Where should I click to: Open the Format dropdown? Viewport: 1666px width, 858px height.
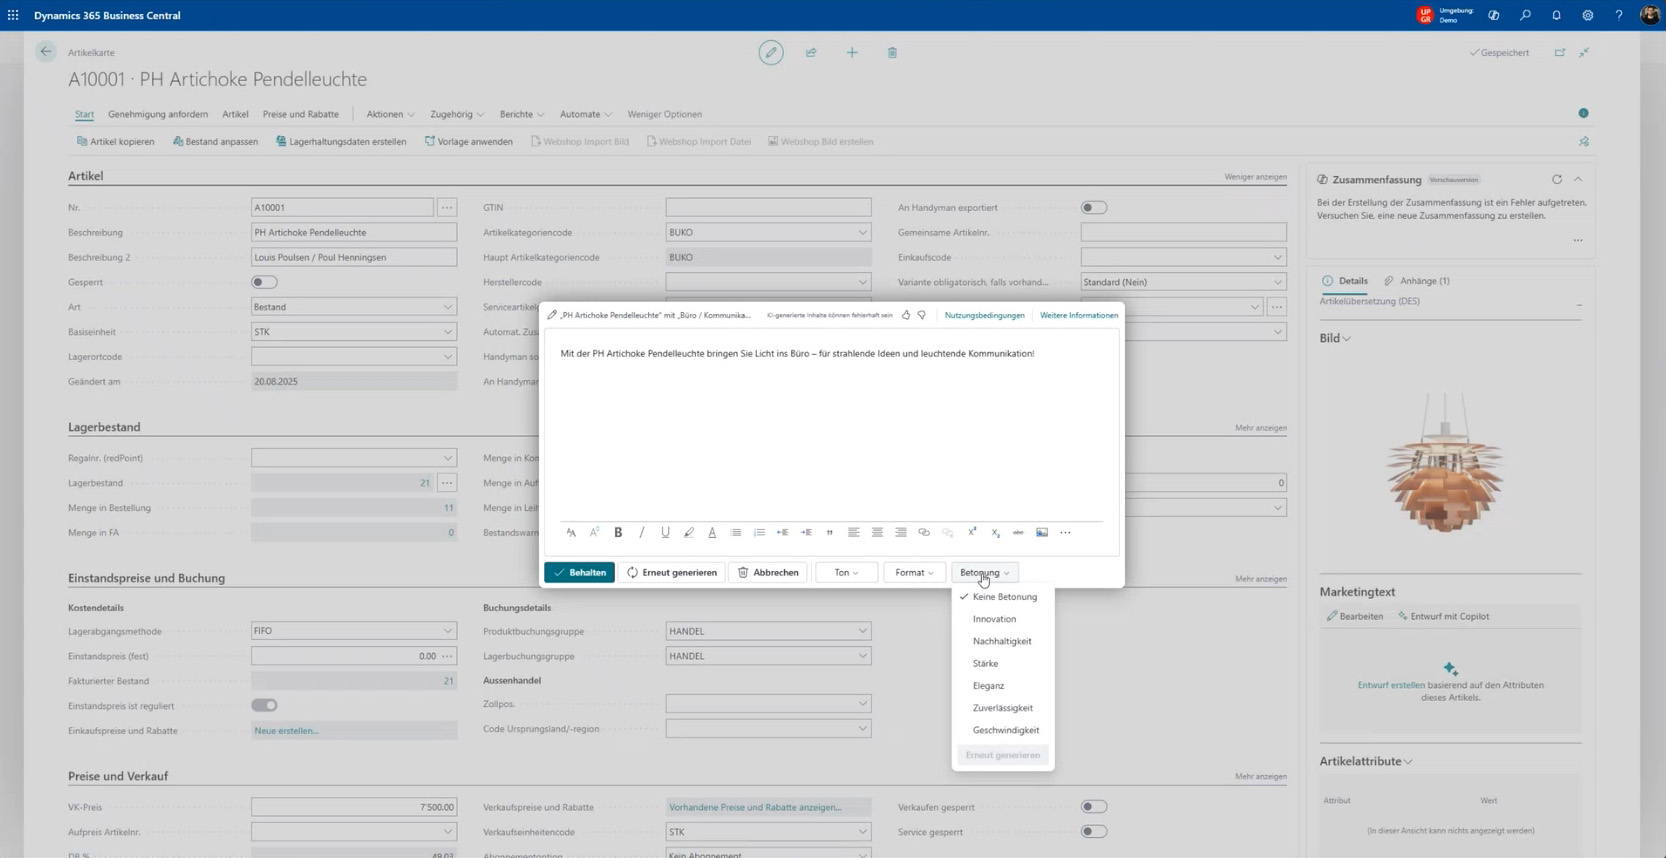pos(914,573)
